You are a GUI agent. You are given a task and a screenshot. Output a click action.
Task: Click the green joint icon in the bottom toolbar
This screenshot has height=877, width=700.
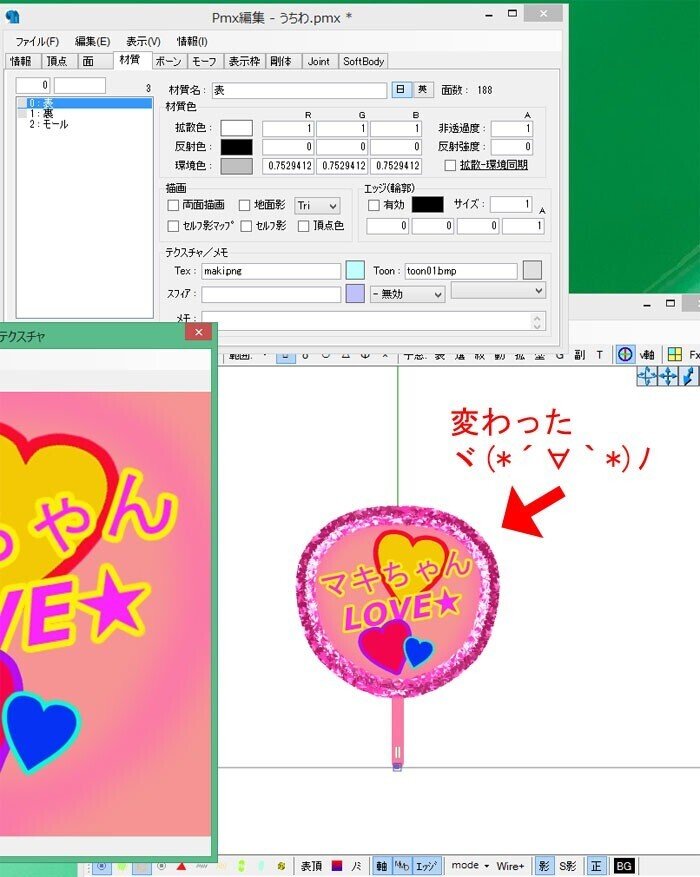click(242, 866)
